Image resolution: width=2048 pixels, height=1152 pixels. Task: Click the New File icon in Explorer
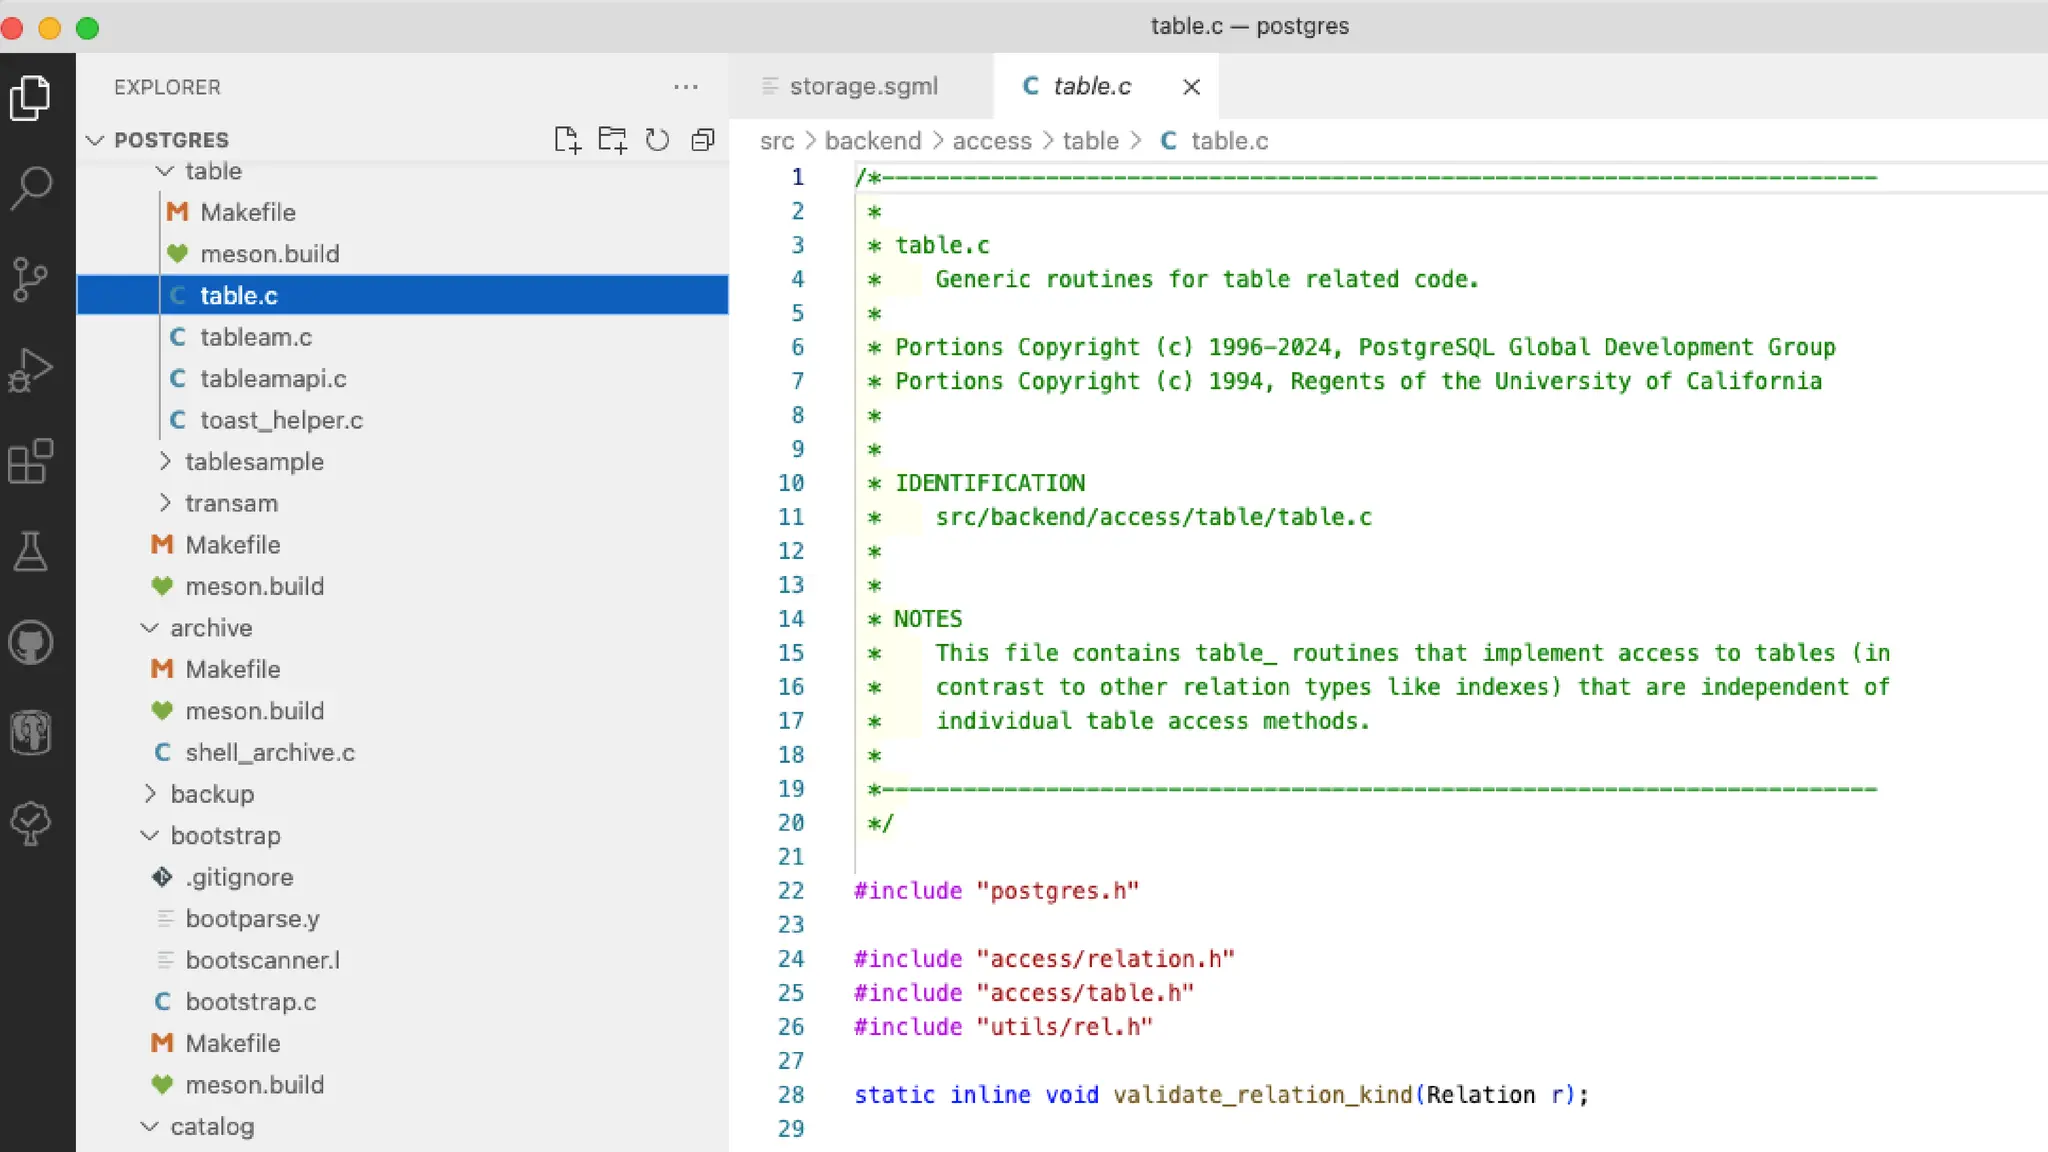(567, 140)
